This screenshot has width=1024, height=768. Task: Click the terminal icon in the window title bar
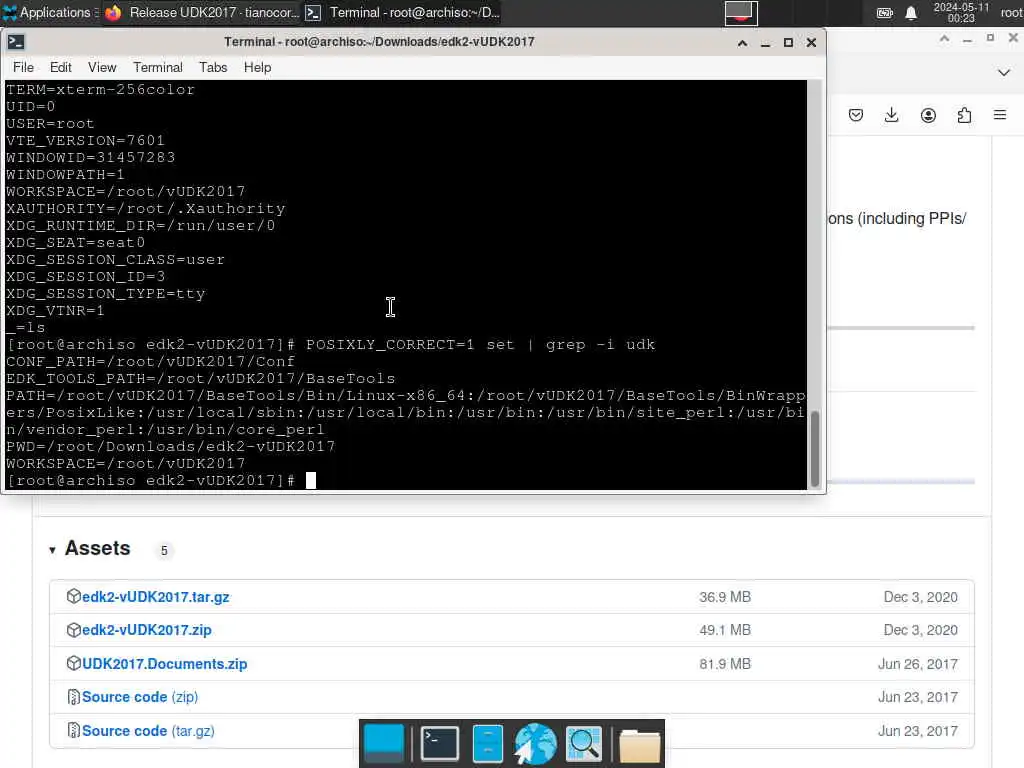[16, 42]
